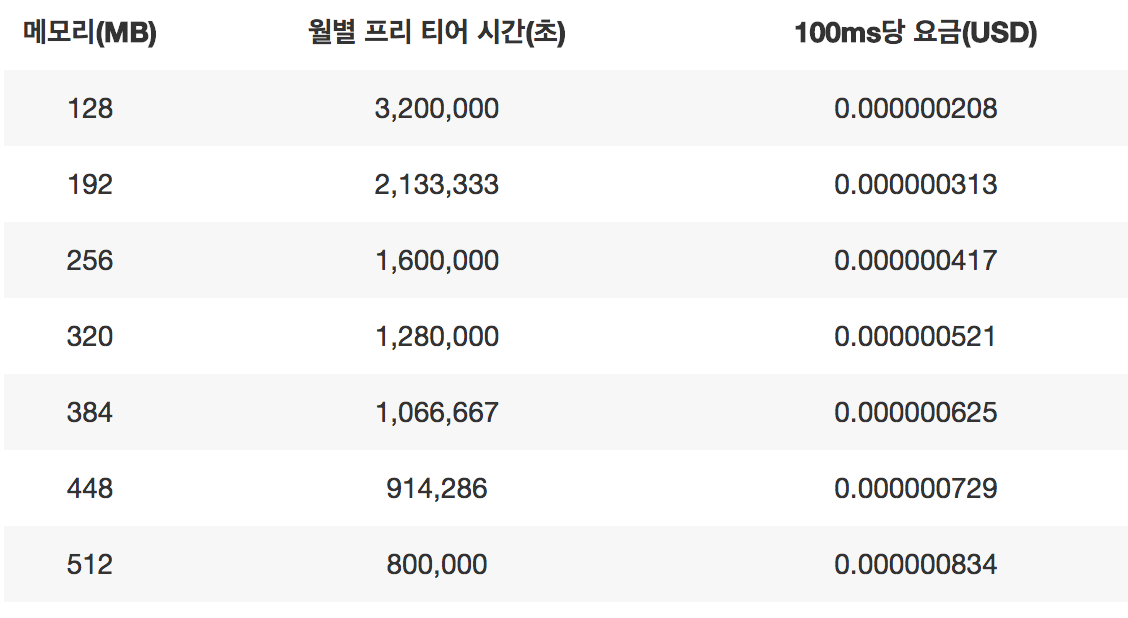
Task: Click the 월별 프리 티어 시간(초) header
Action: coord(437,32)
